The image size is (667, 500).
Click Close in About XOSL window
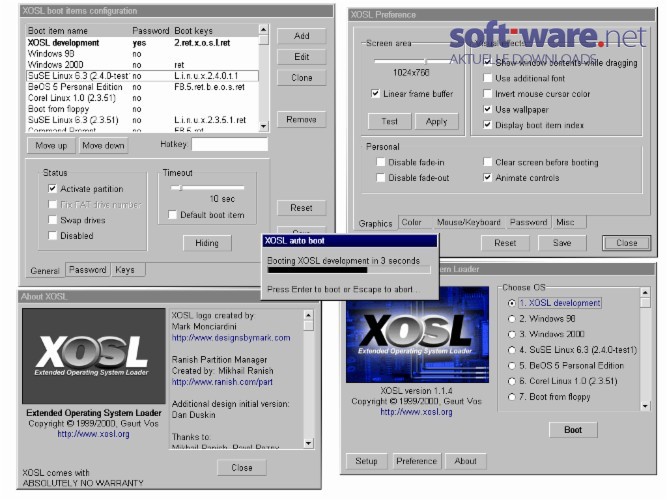click(x=242, y=468)
